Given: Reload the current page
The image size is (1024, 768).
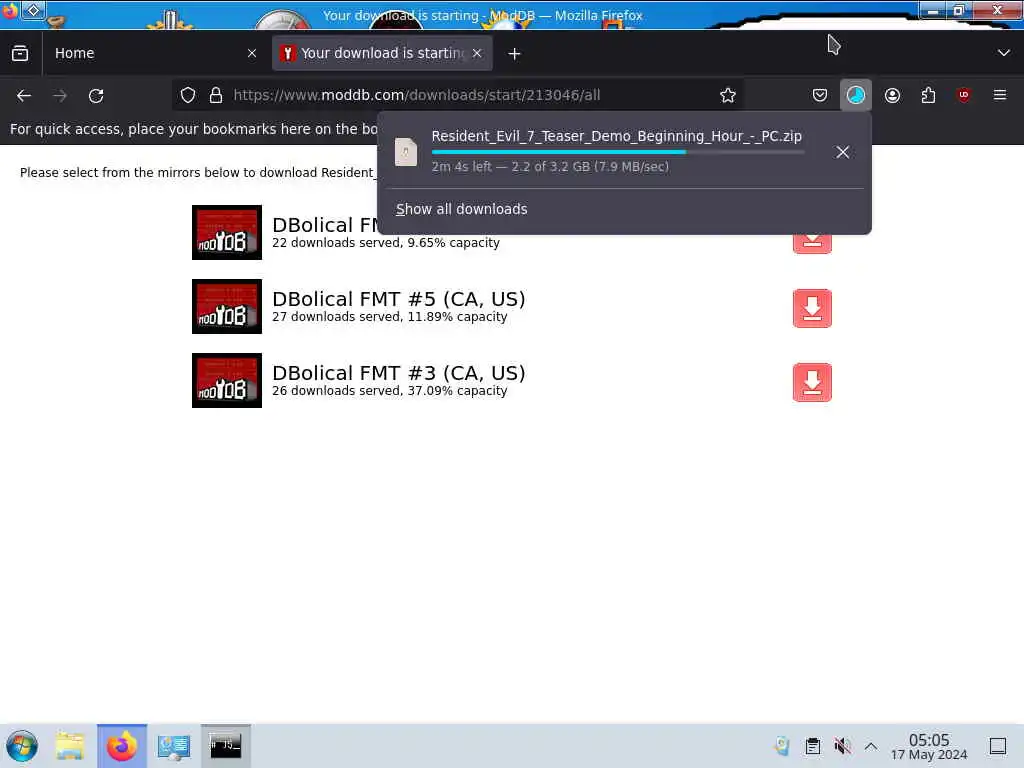Looking at the screenshot, I should tap(96, 95).
